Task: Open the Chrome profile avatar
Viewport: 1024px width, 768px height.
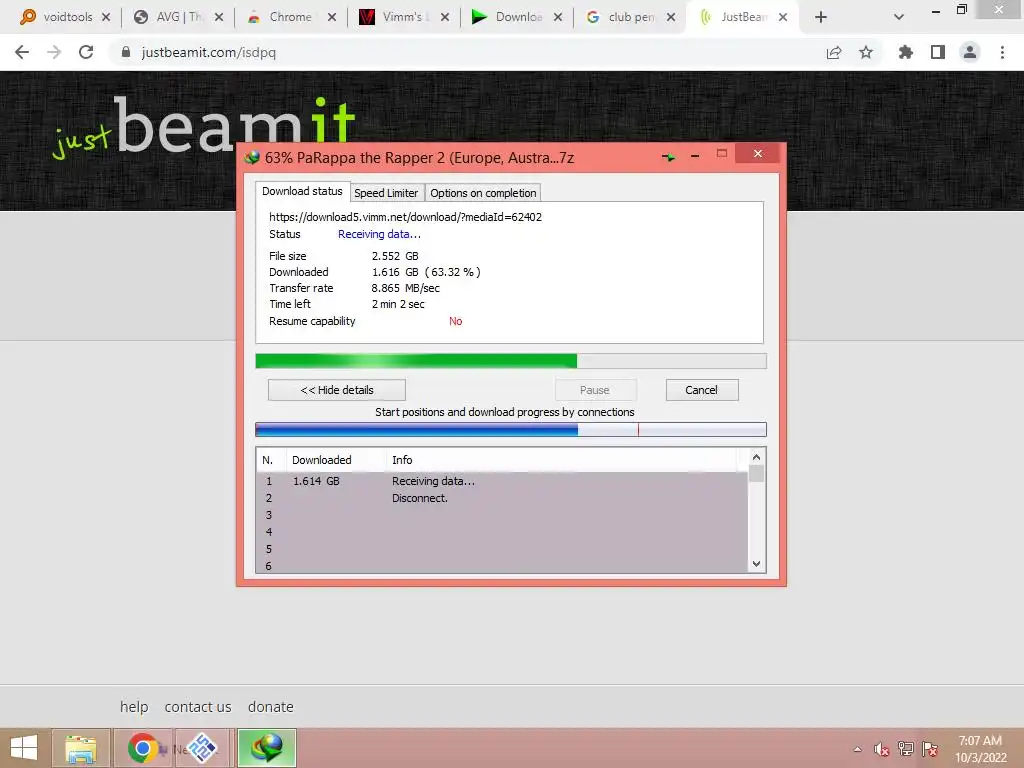Action: click(x=970, y=52)
